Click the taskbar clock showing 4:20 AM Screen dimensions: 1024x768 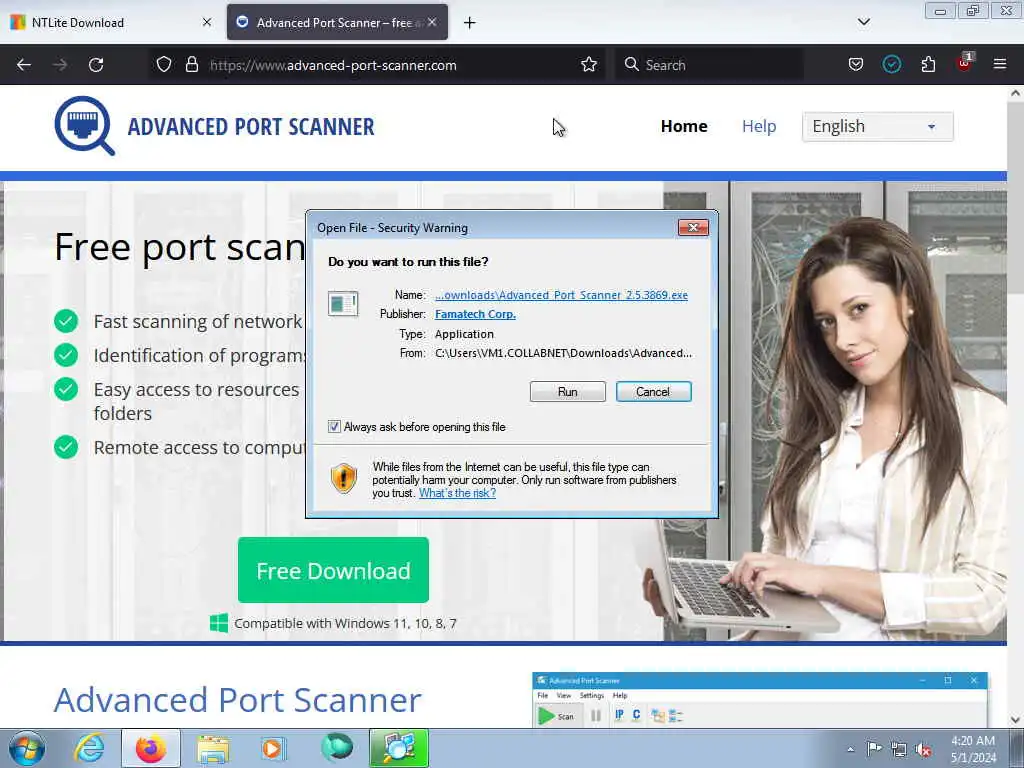(973, 749)
